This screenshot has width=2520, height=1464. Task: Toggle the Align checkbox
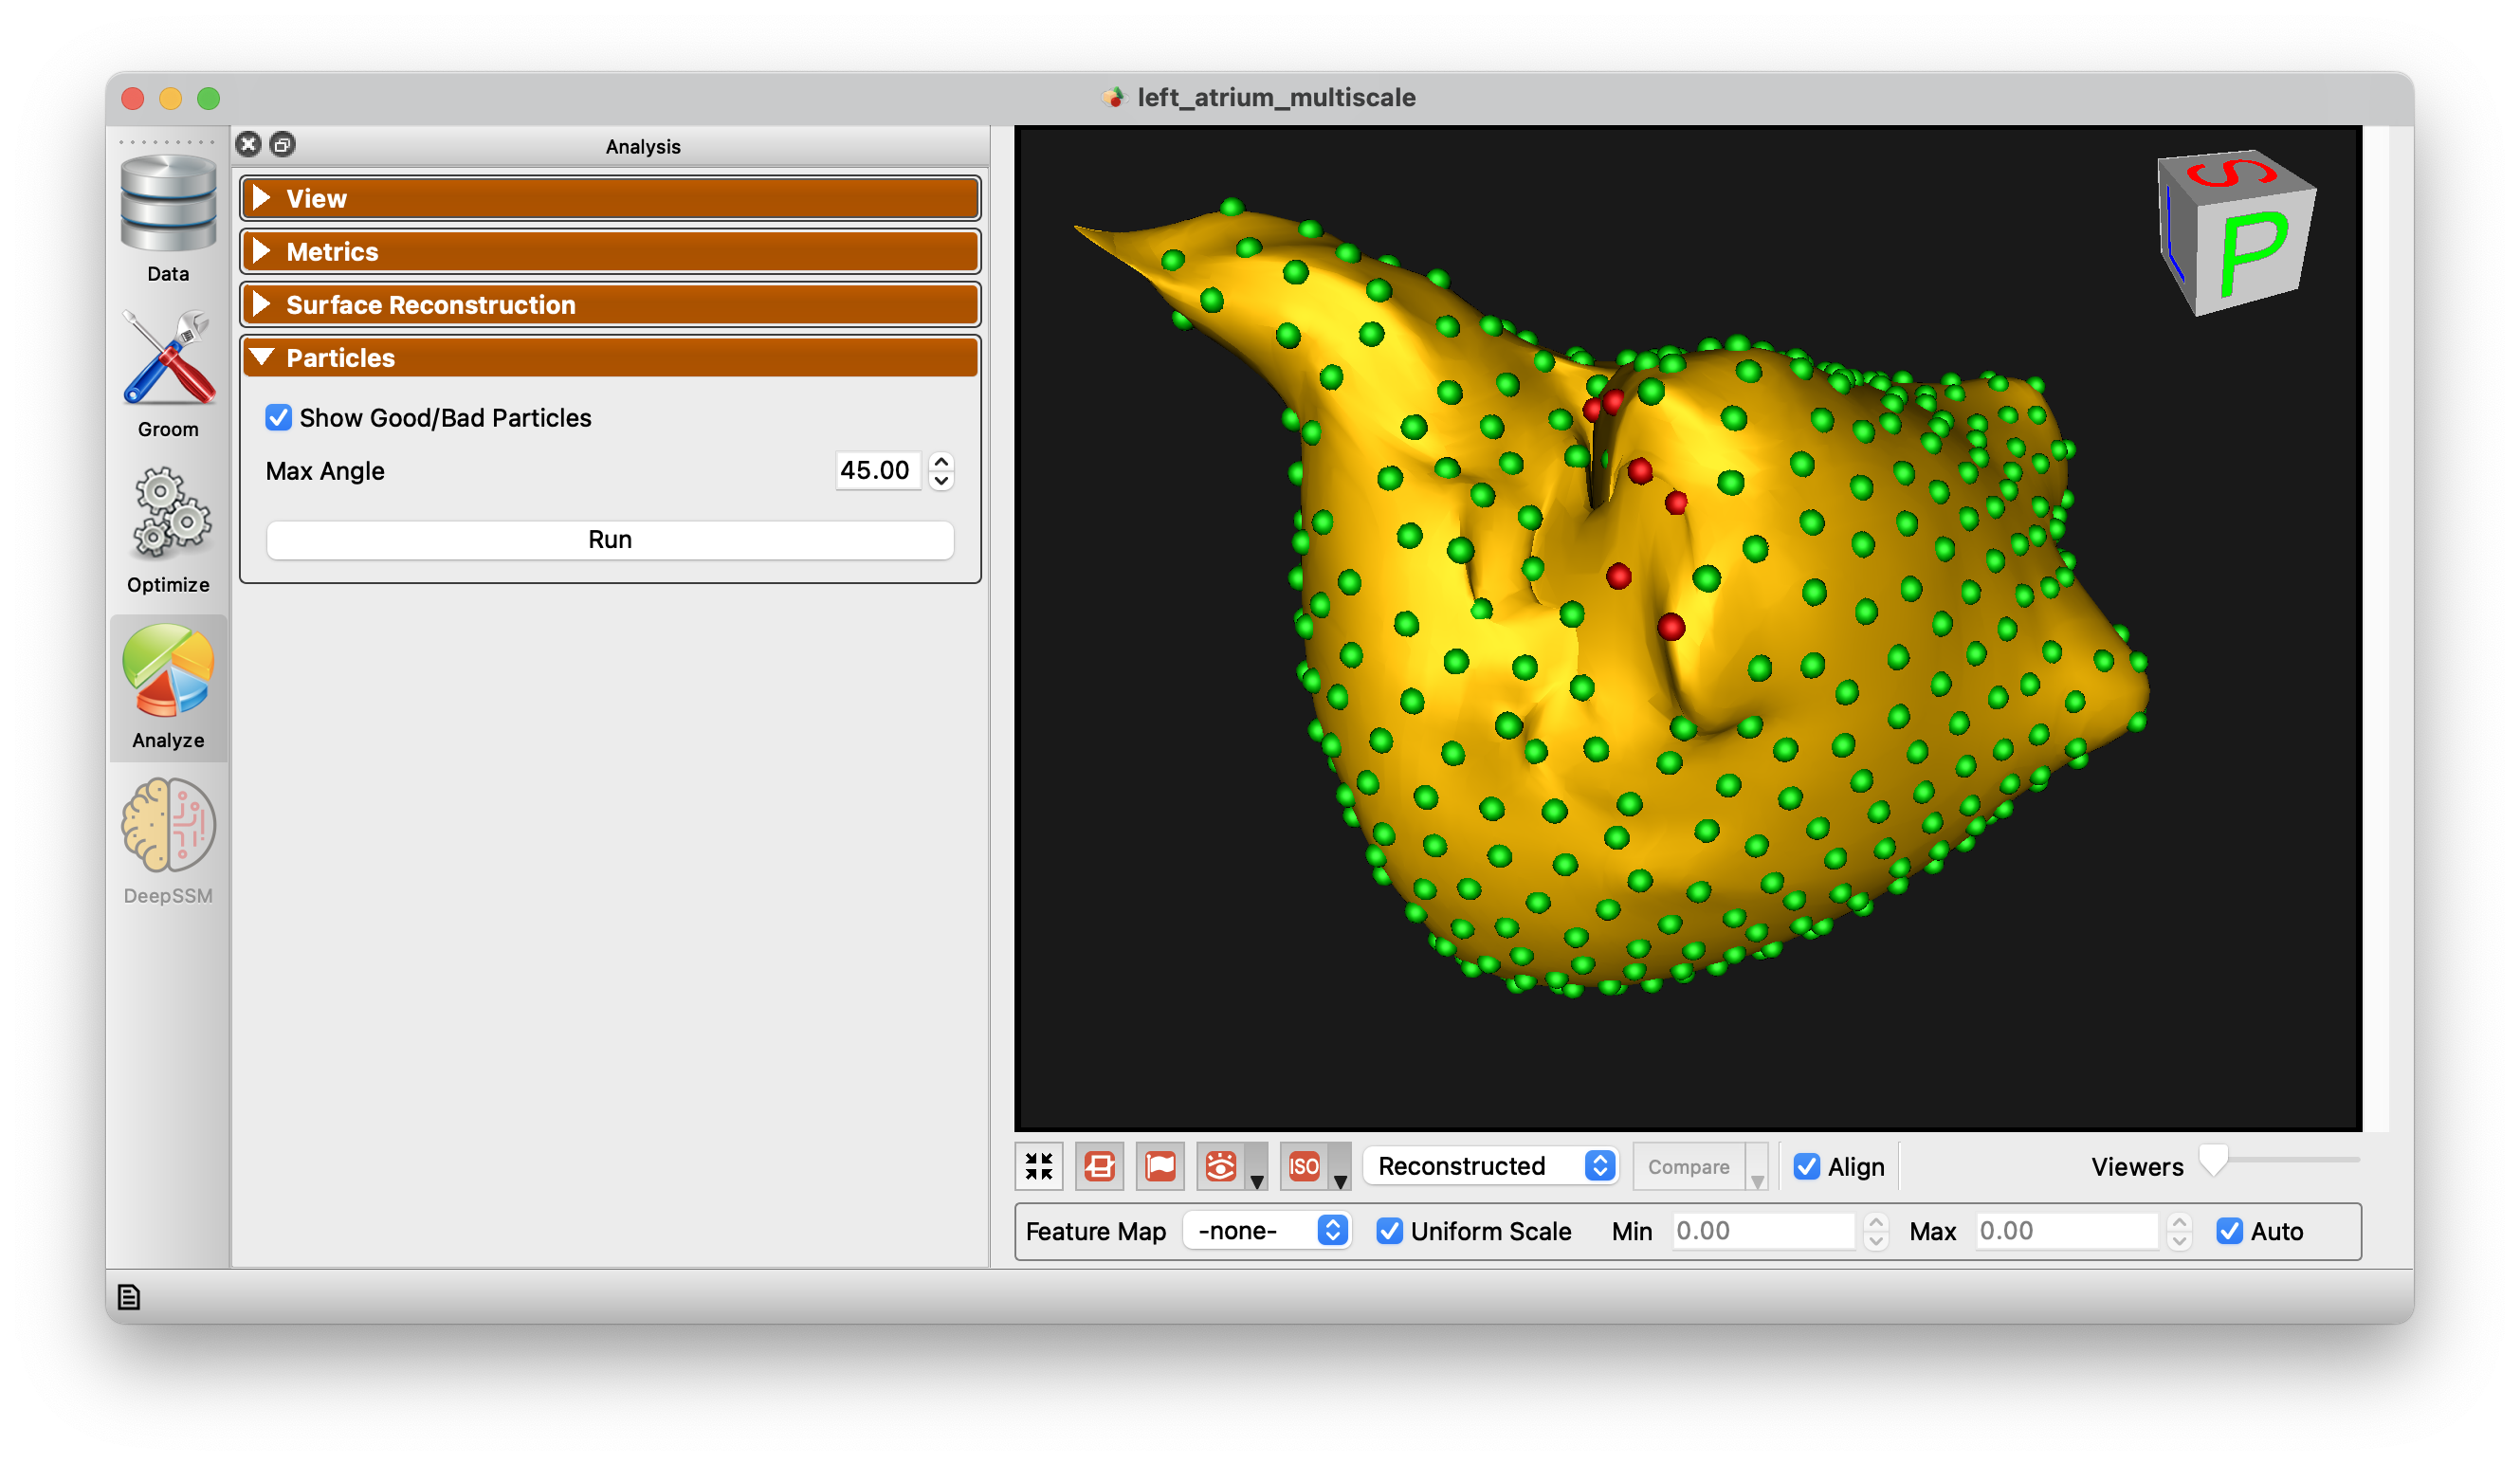coord(1807,1167)
